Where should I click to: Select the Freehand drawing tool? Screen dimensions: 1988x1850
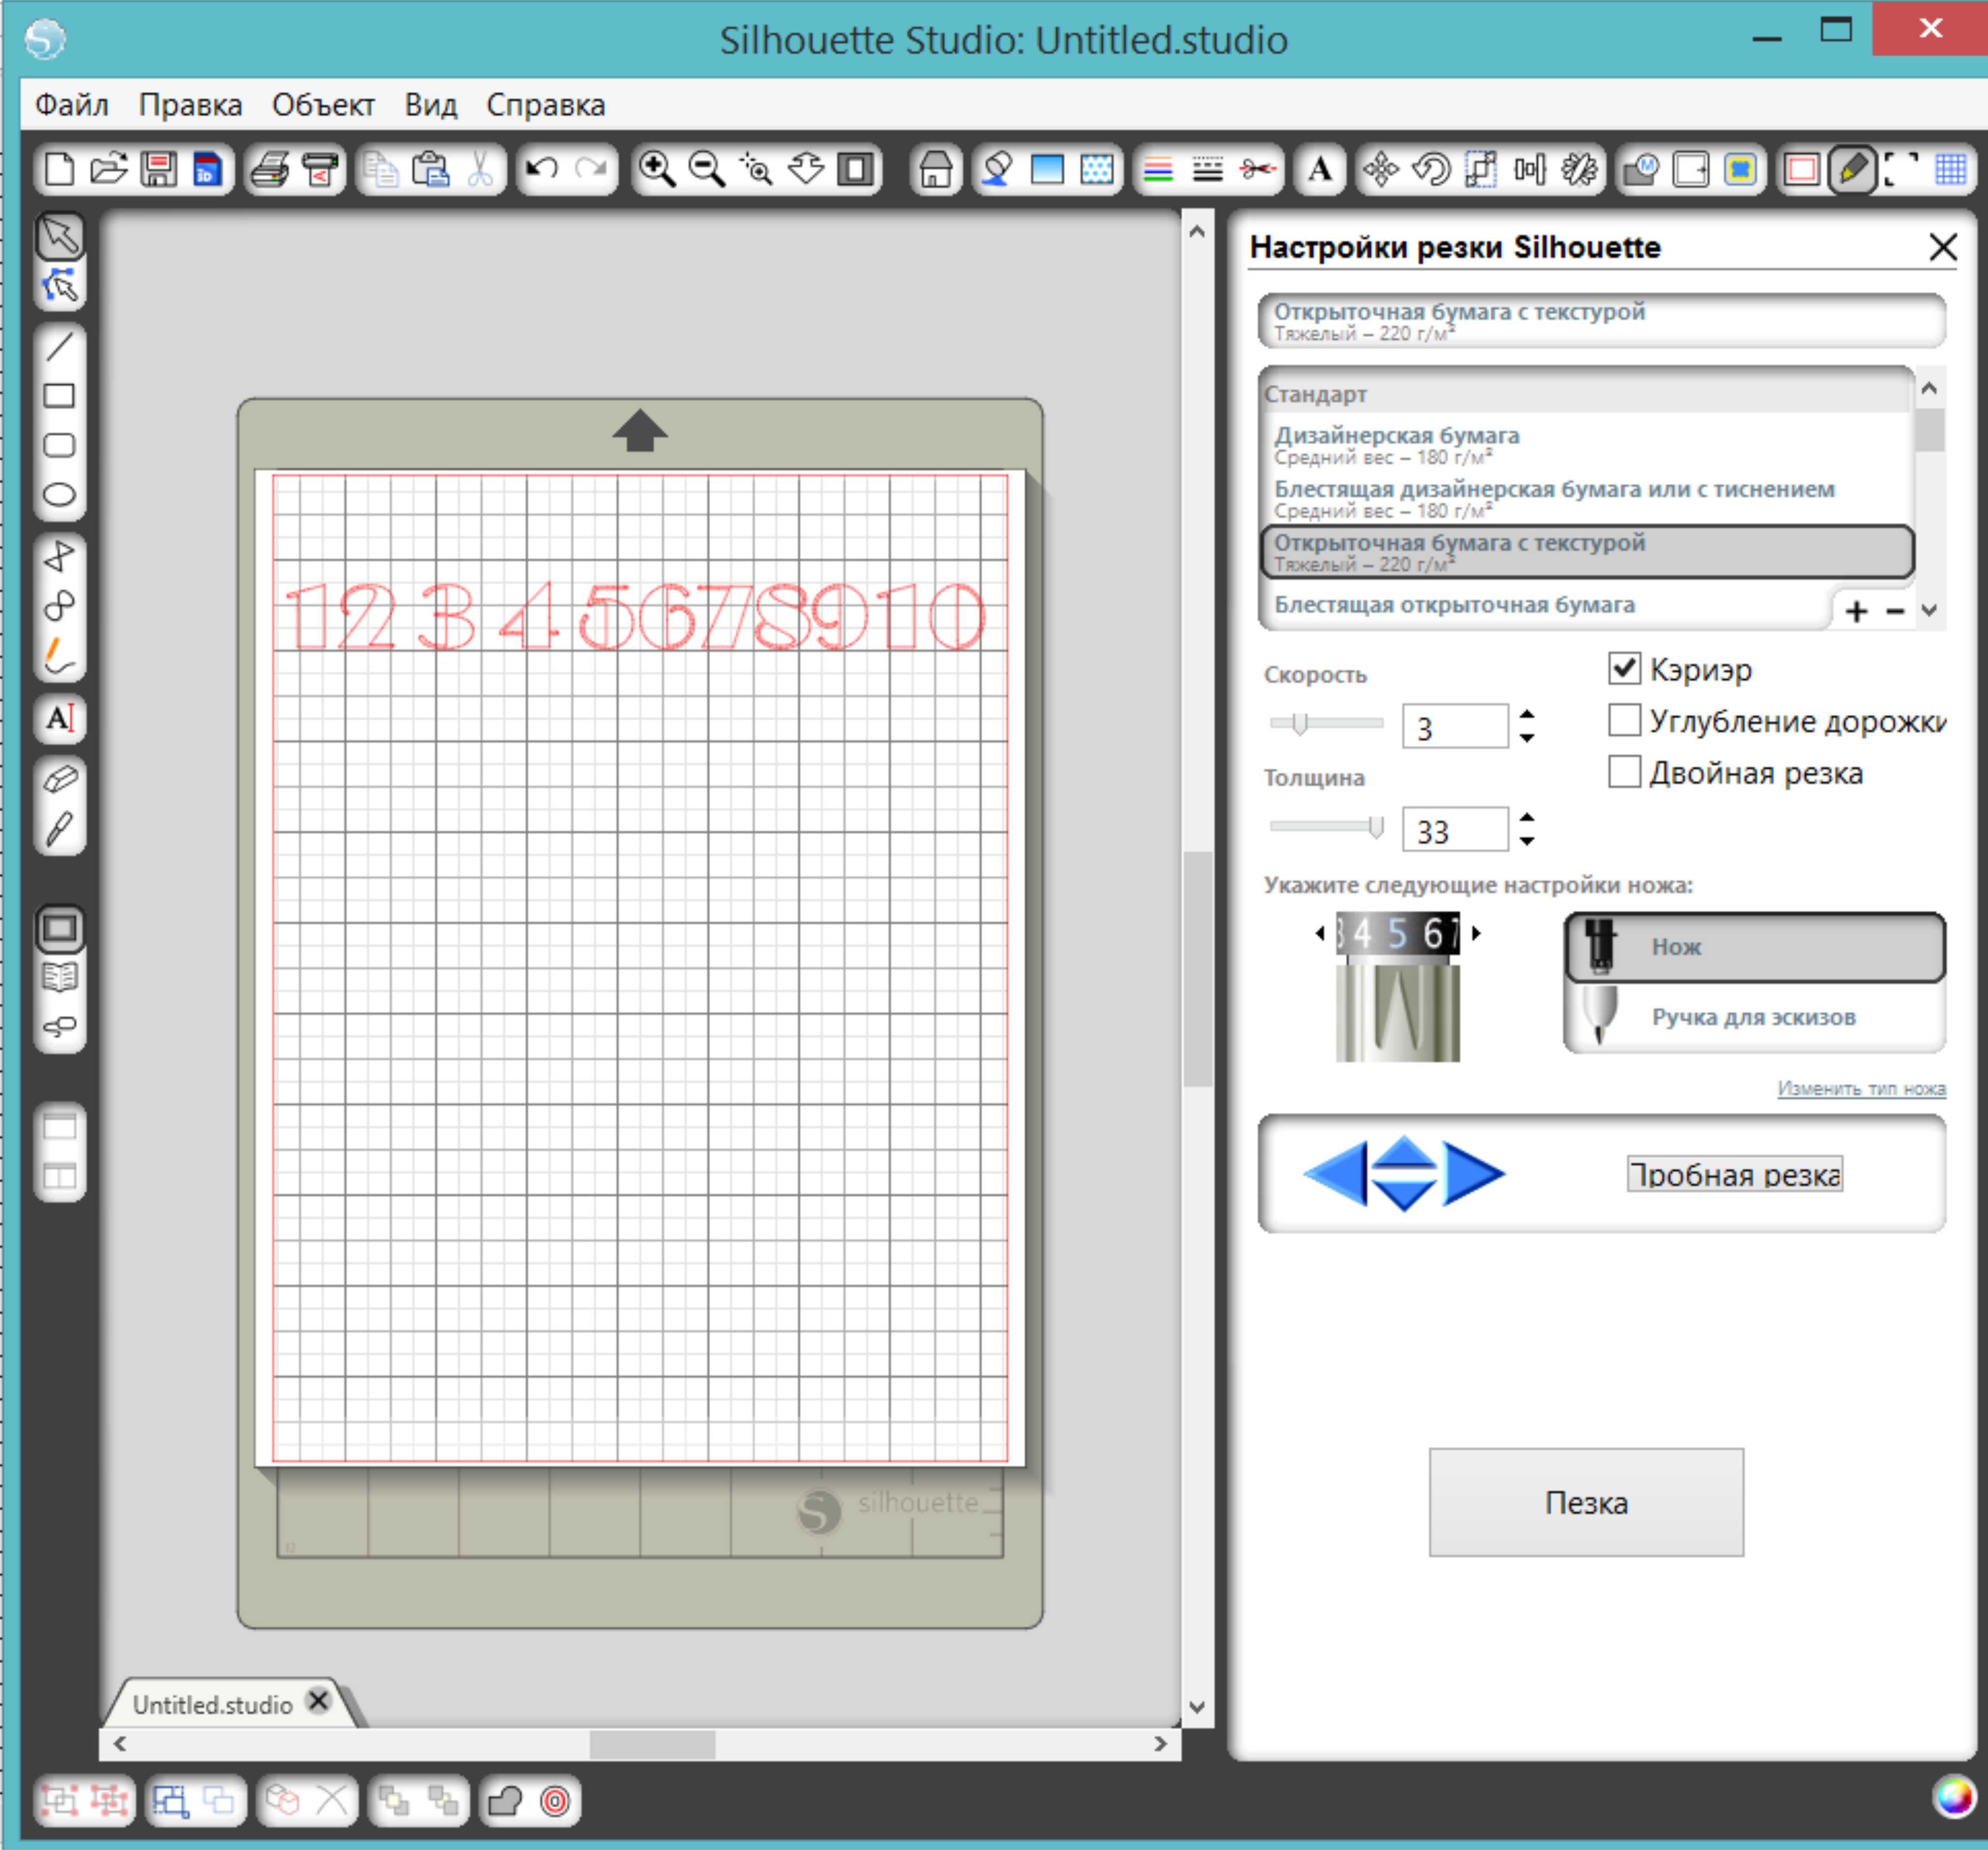tap(60, 655)
